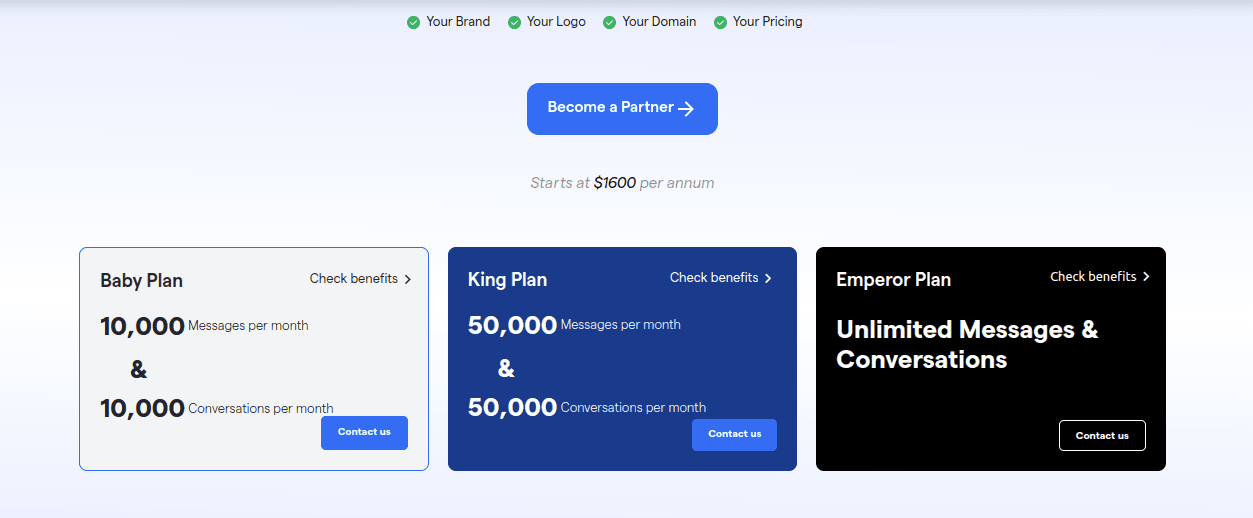This screenshot has height=518, width=1253.
Task: Click the green check next to Your Logo
Action: (x=514, y=22)
